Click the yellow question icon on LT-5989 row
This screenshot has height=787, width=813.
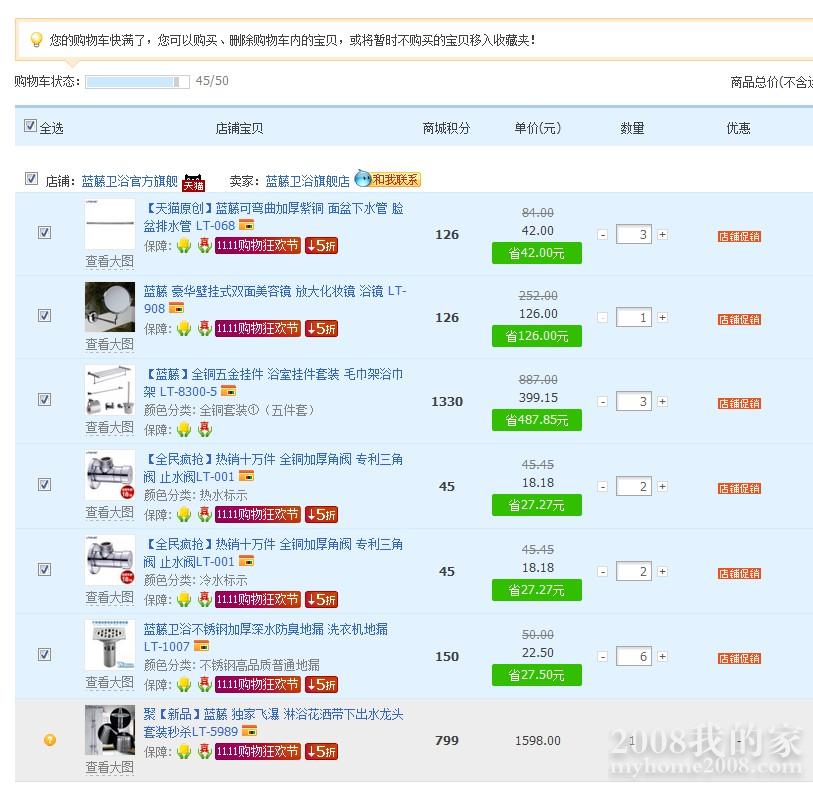50,740
